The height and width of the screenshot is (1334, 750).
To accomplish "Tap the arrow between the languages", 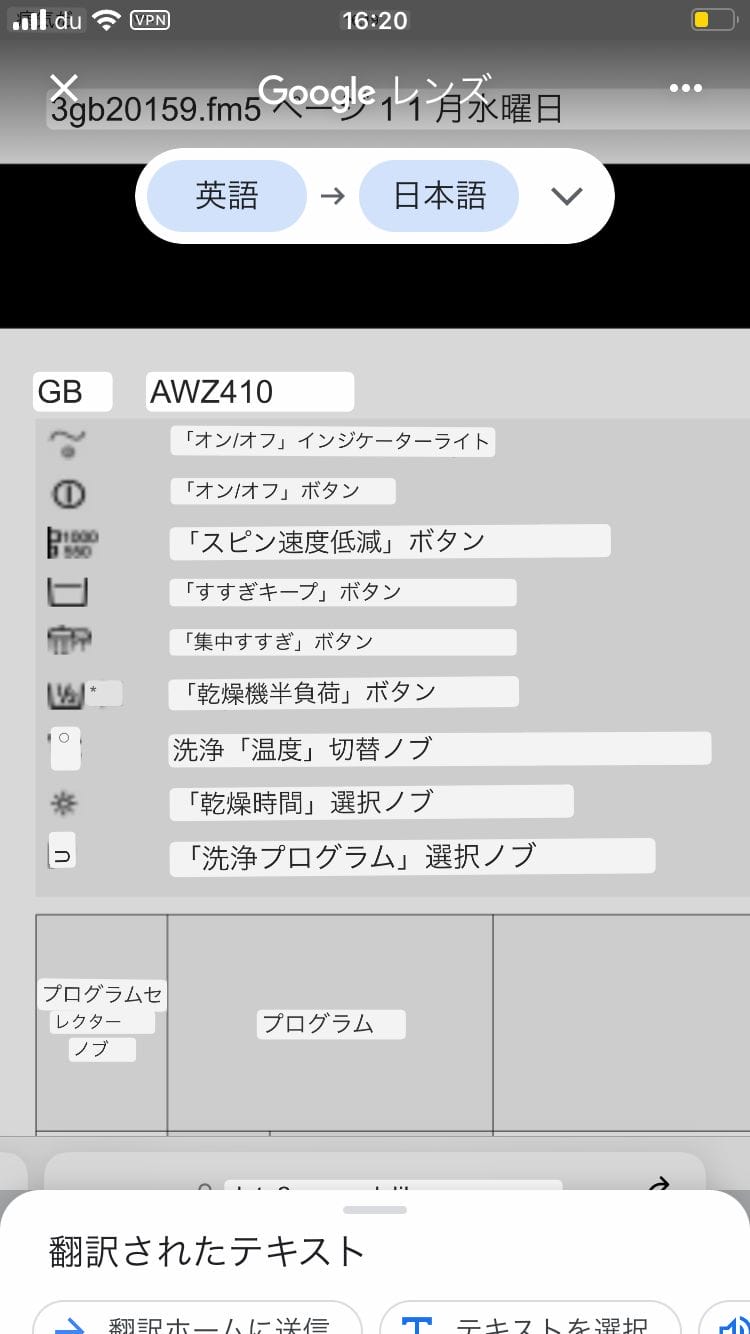I will (x=332, y=196).
